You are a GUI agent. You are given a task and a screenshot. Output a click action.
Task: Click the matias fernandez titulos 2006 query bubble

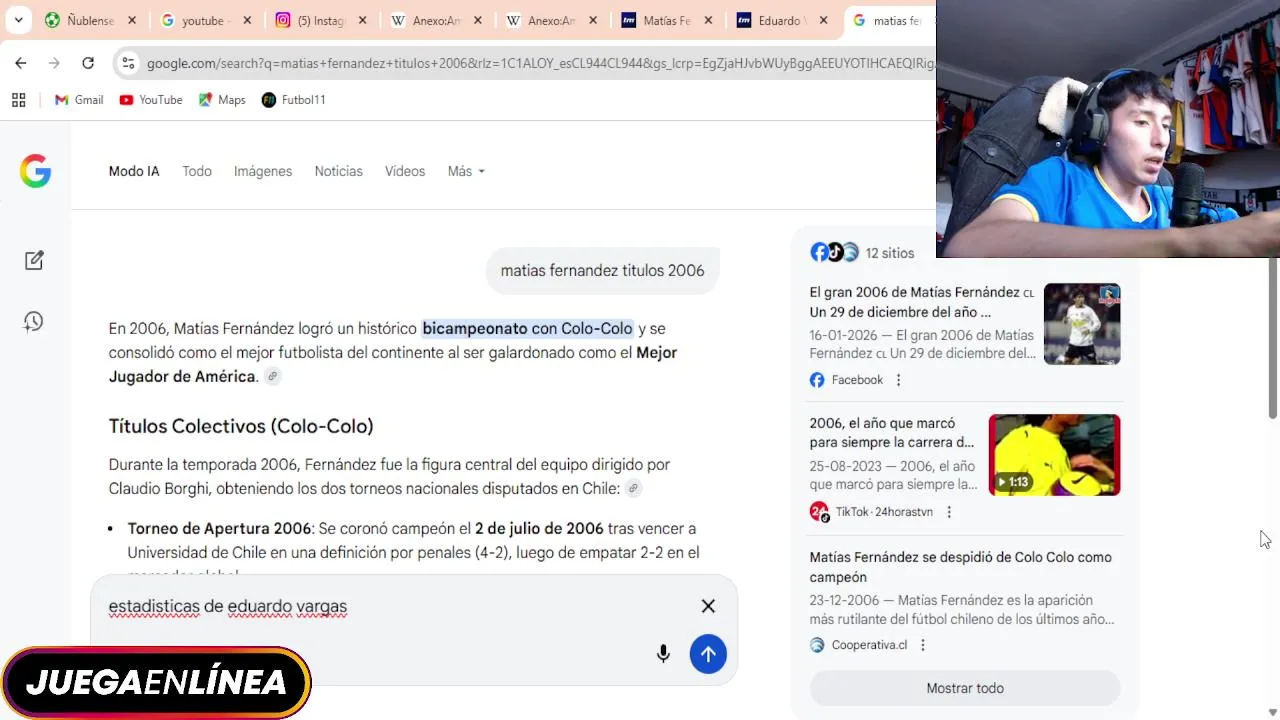(x=602, y=271)
